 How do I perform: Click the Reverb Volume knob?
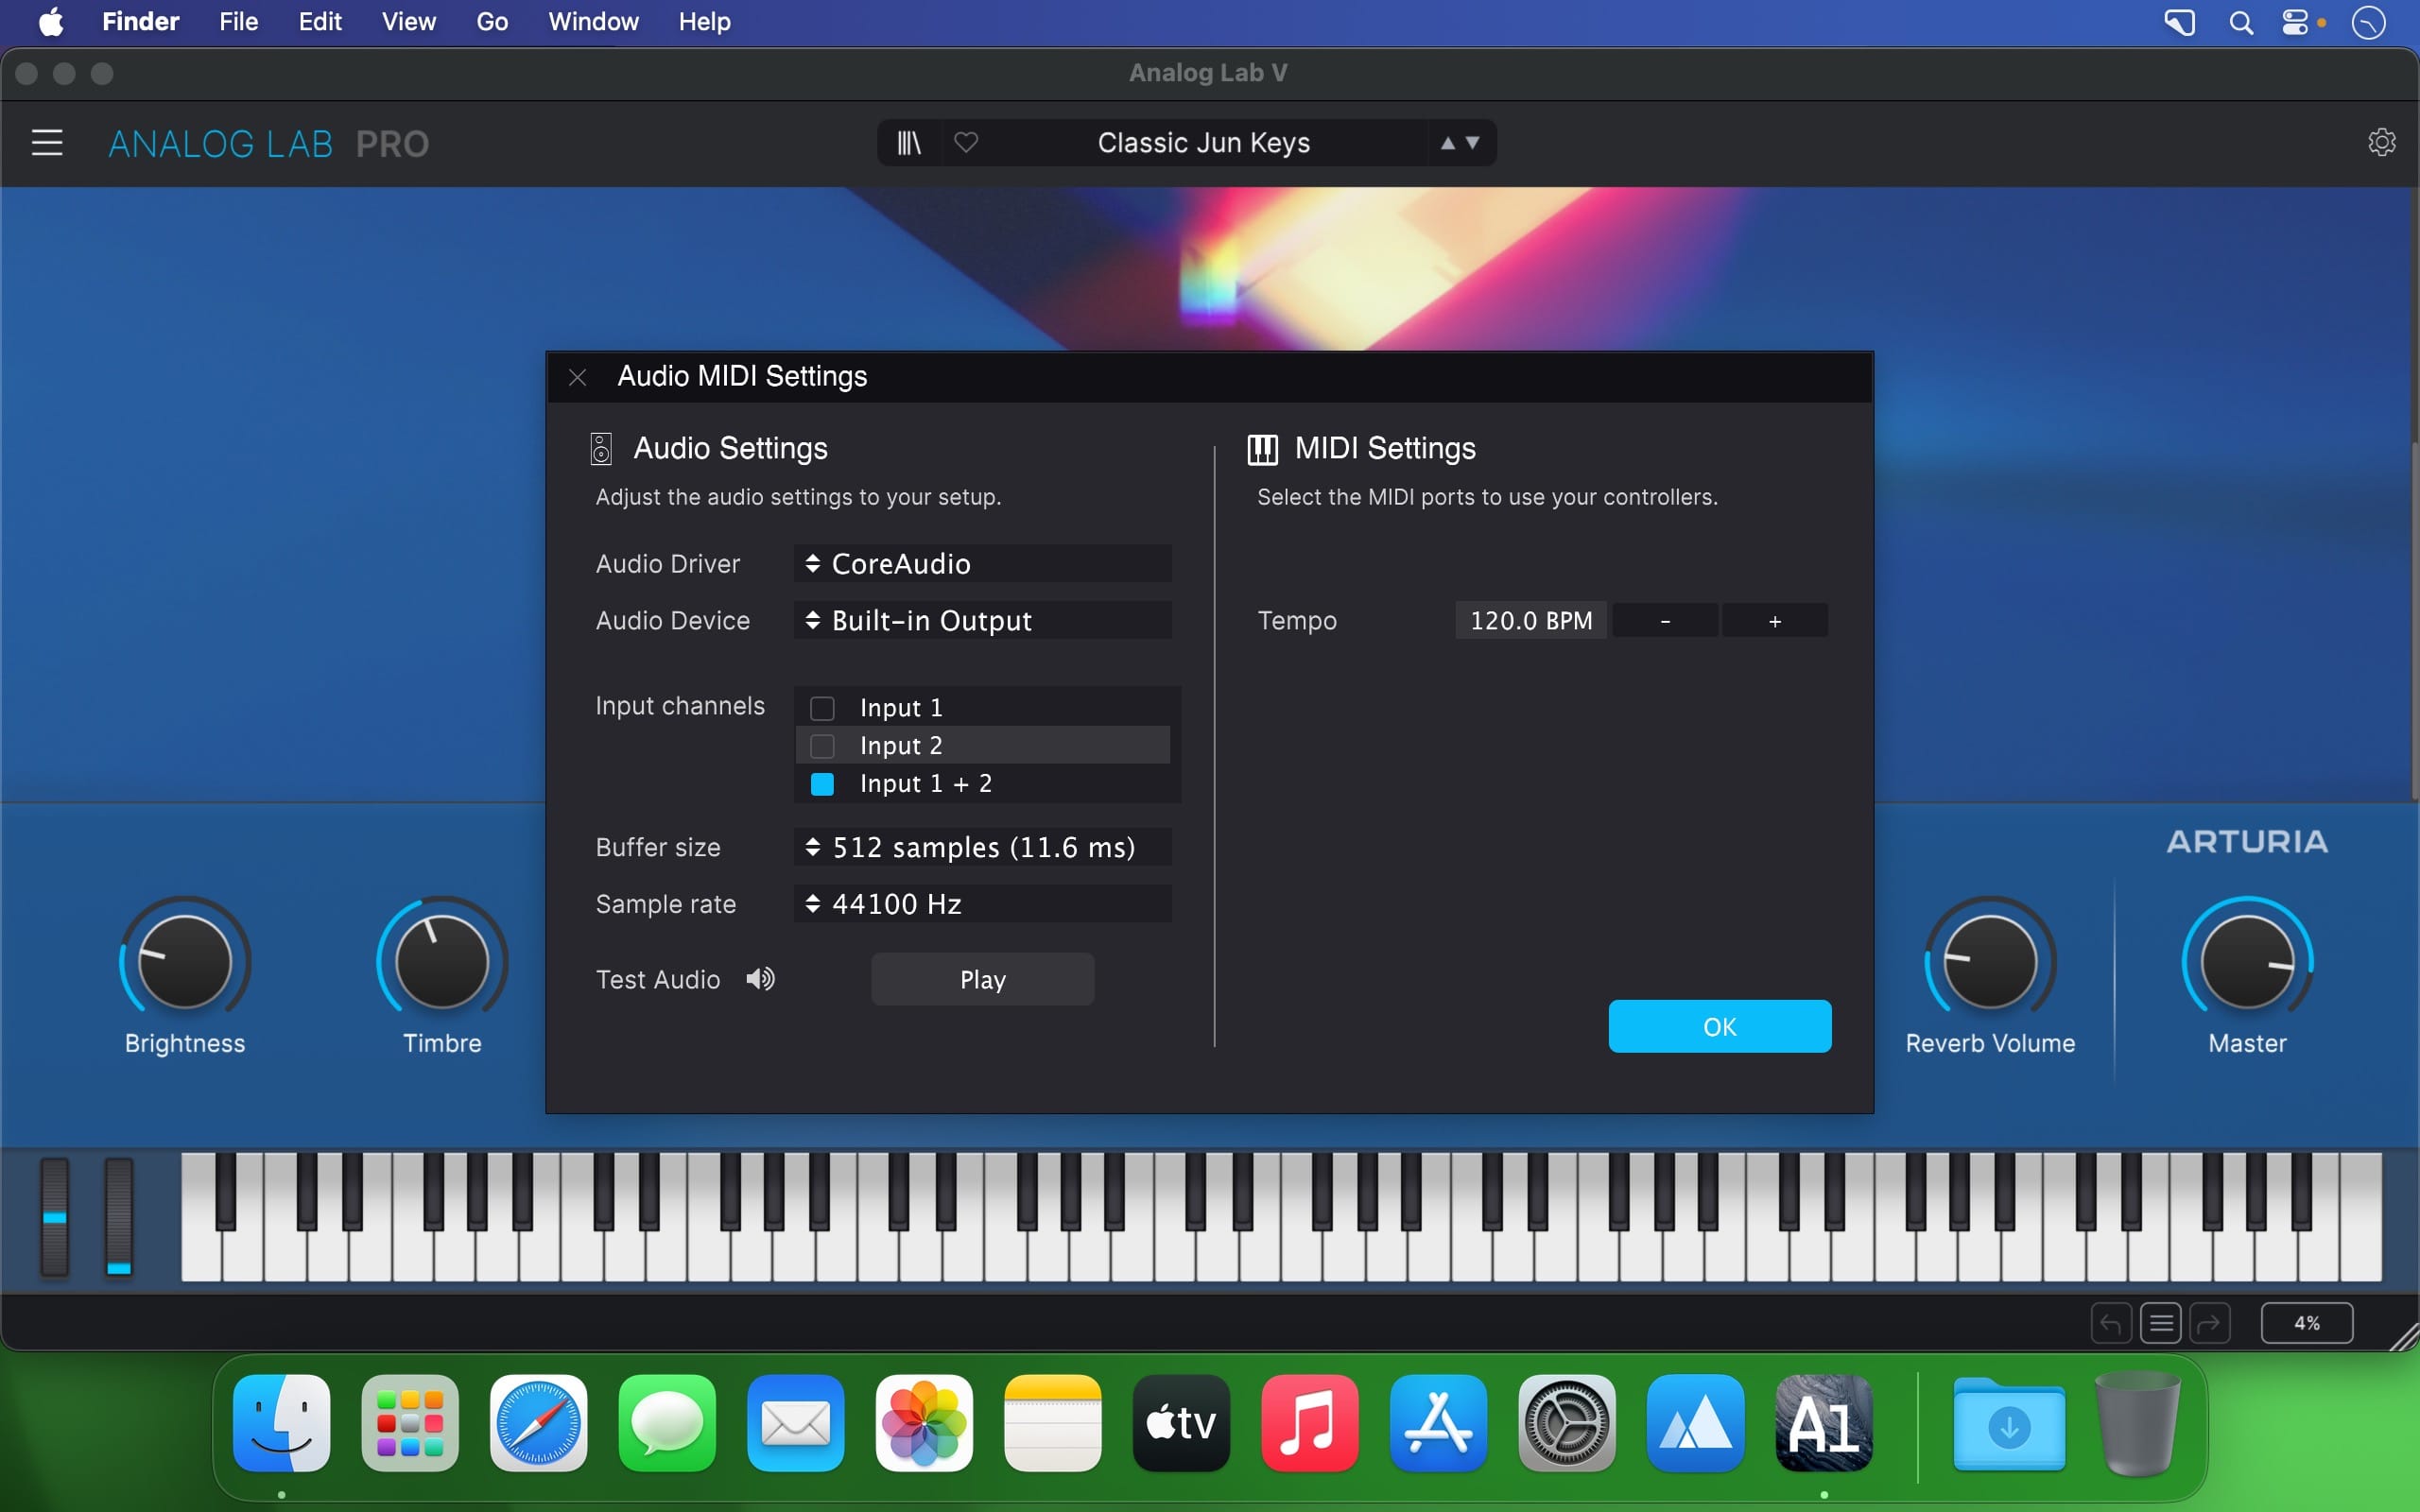pyautogui.click(x=1990, y=961)
